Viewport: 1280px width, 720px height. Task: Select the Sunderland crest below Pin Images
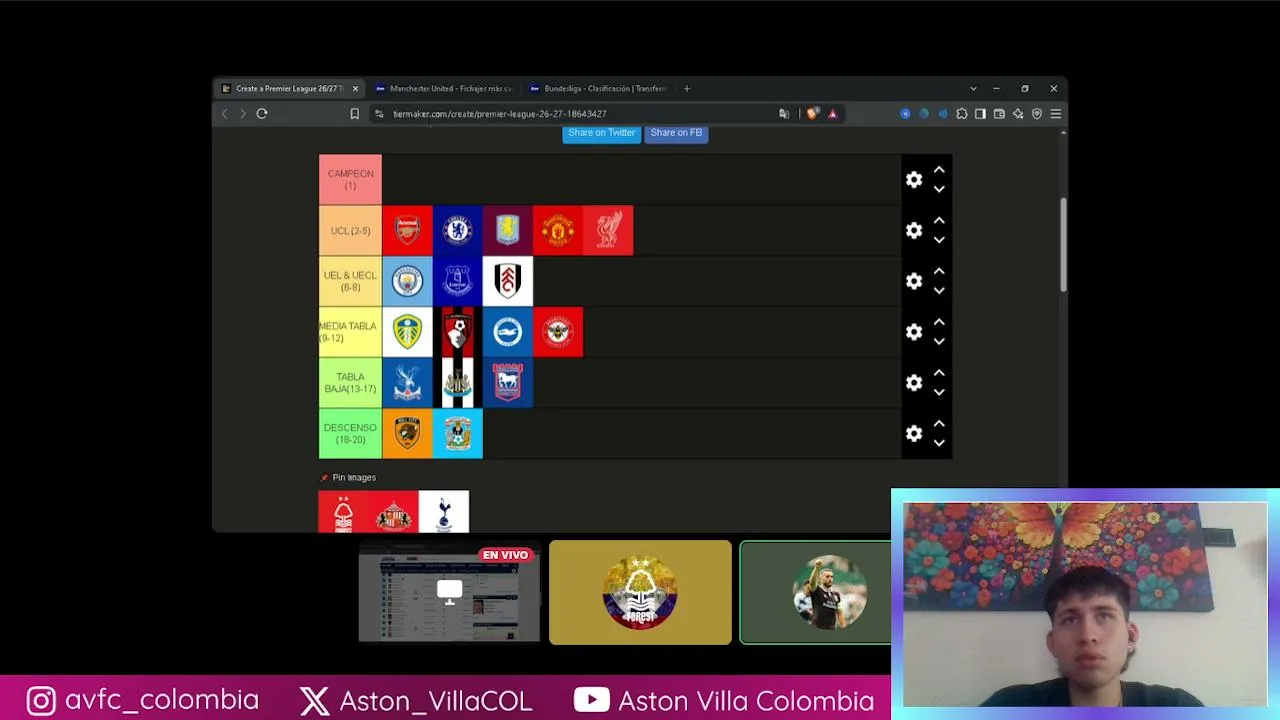coord(394,512)
